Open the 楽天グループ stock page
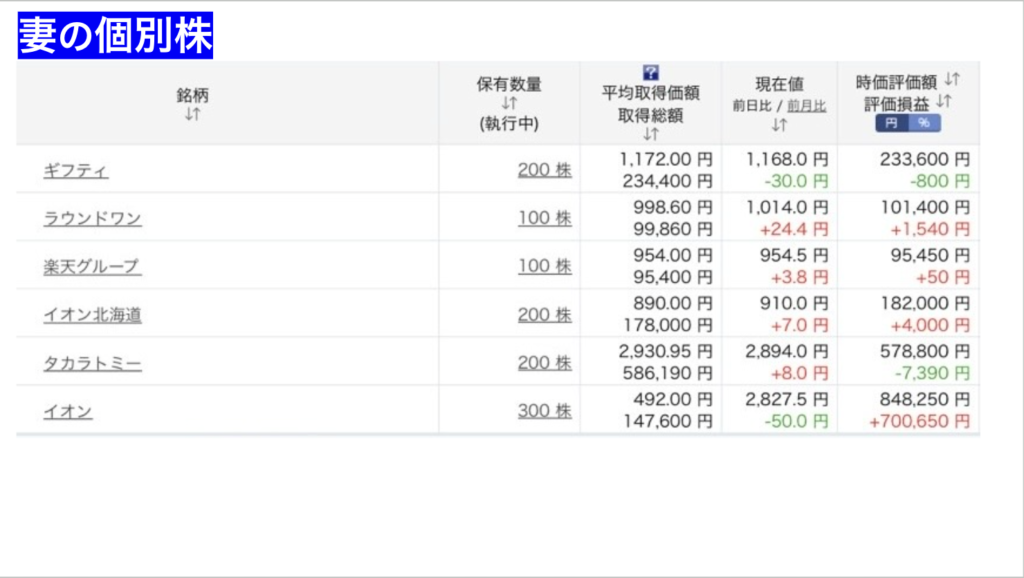Image resolution: width=1024 pixels, height=578 pixels. tap(92, 267)
